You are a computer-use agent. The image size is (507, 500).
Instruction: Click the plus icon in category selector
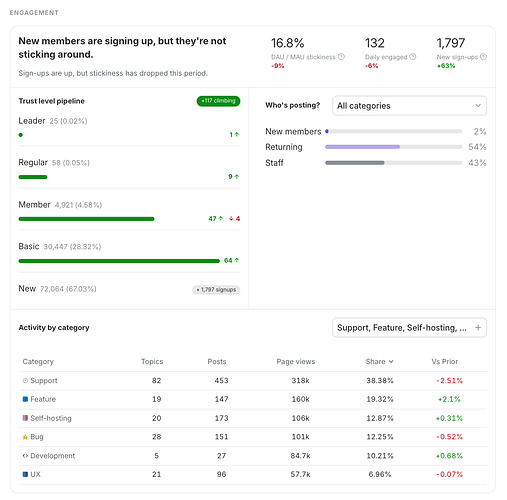478,328
